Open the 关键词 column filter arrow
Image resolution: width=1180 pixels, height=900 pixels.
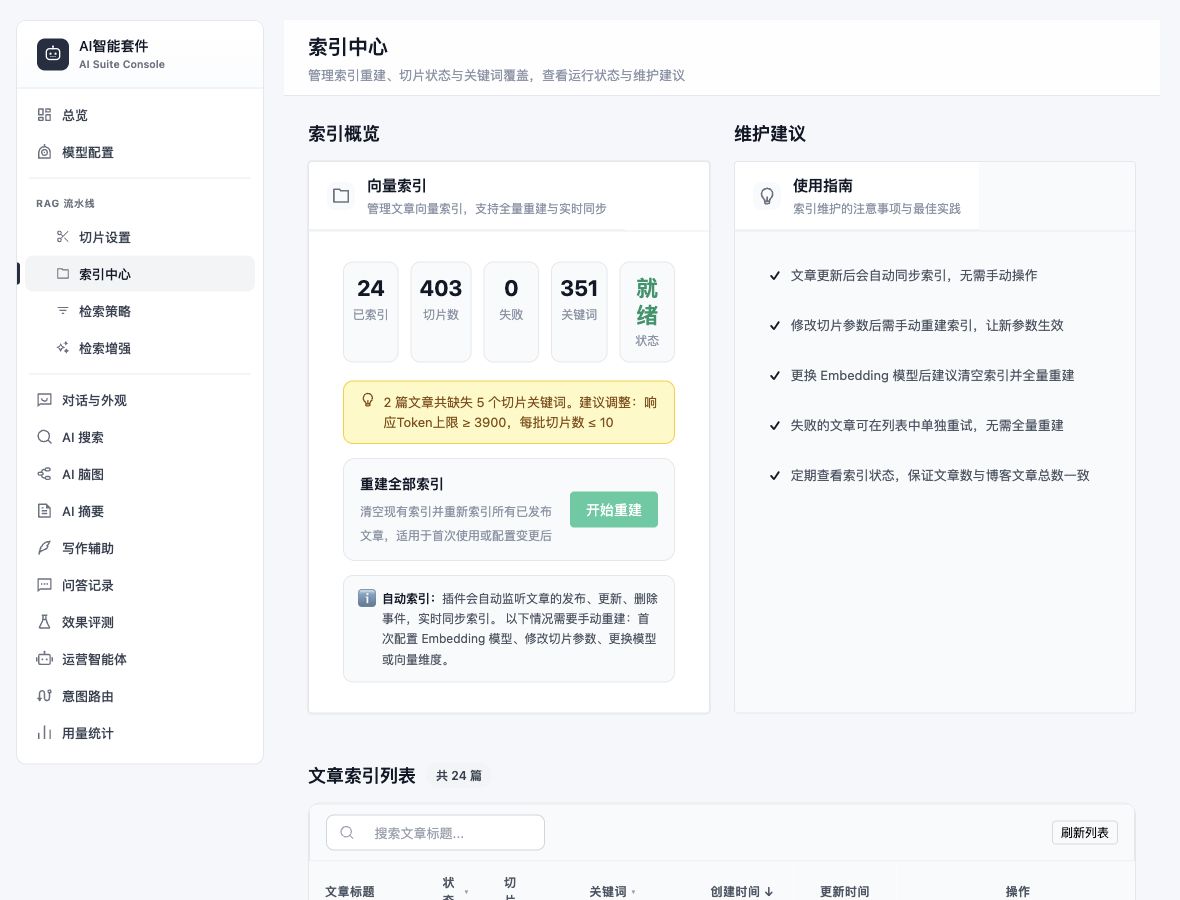pyautogui.click(x=634, y=892)
